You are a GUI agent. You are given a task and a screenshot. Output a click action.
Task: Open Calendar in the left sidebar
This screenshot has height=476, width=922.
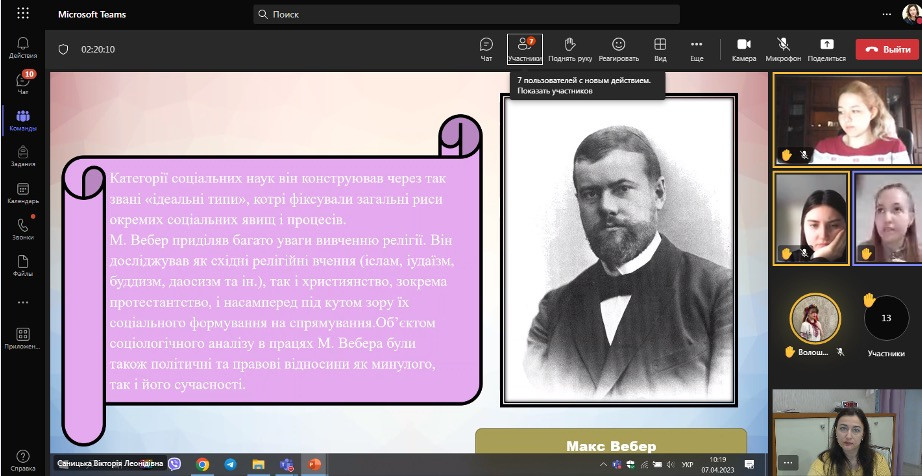22,192
